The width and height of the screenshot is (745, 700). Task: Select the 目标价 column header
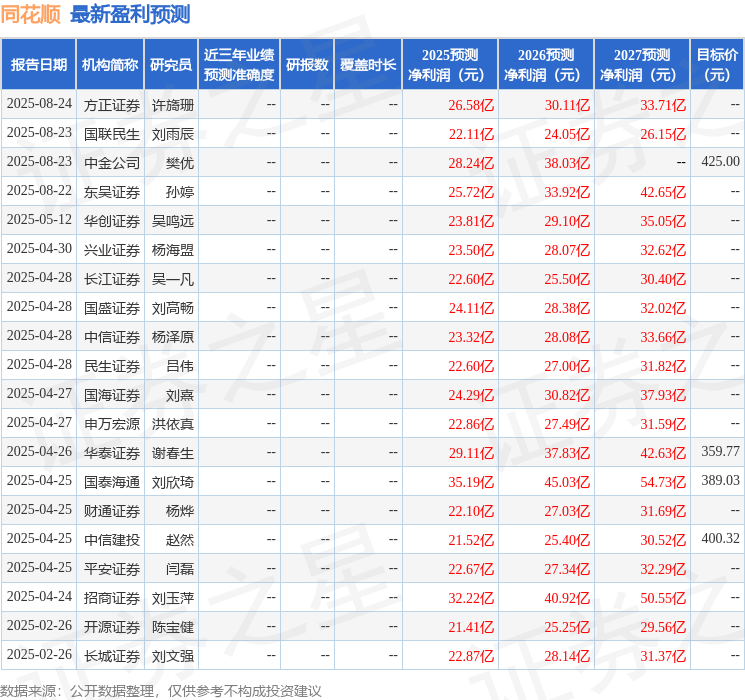tap(717, 64)
